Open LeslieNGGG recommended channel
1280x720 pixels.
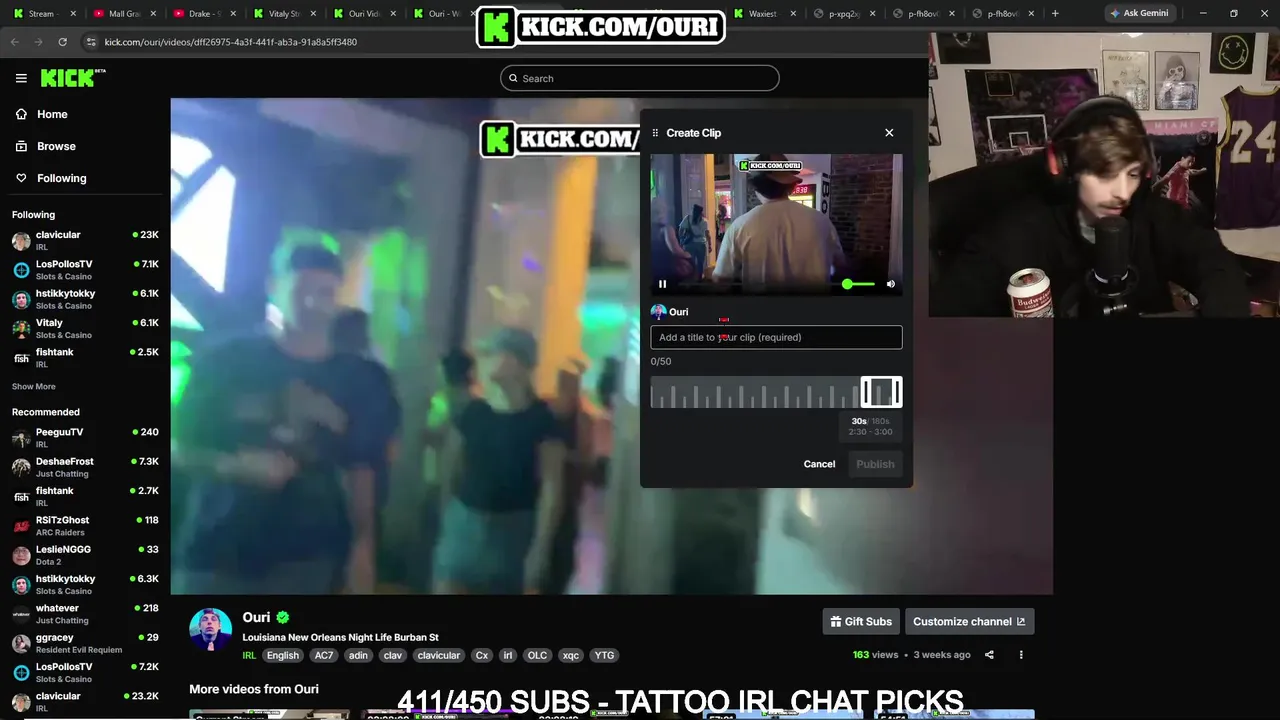(85, 555)
